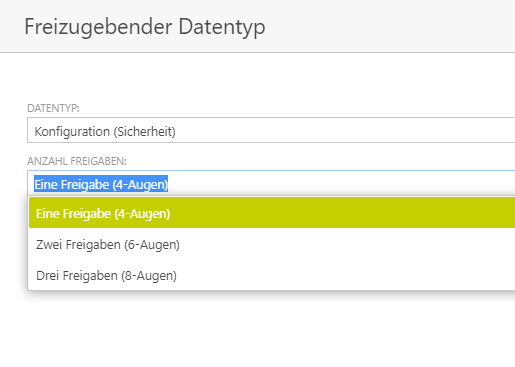Click the blank row right of Drei Freigaben (8-Augen)
Screen dimensions: 515x367
pos(346,275)
